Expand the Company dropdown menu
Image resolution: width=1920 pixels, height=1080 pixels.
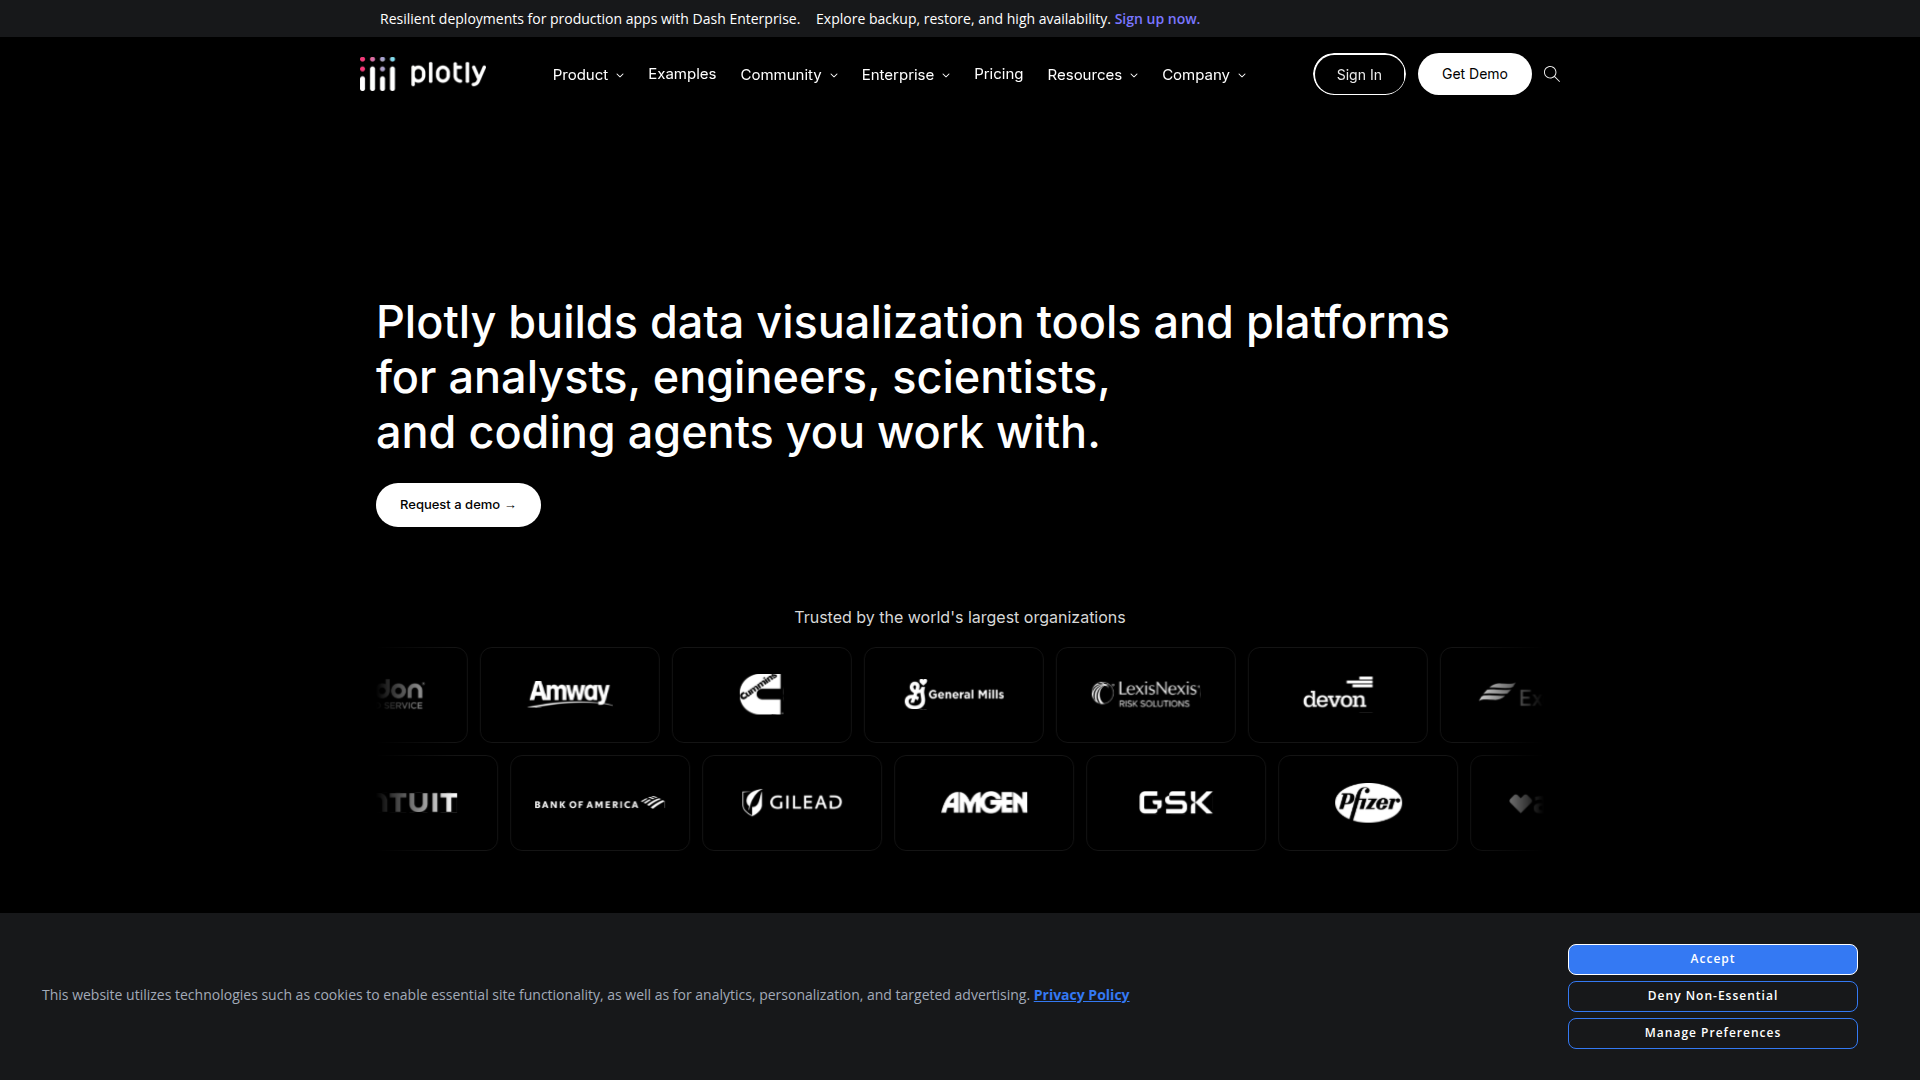[x=1204, y=75]
